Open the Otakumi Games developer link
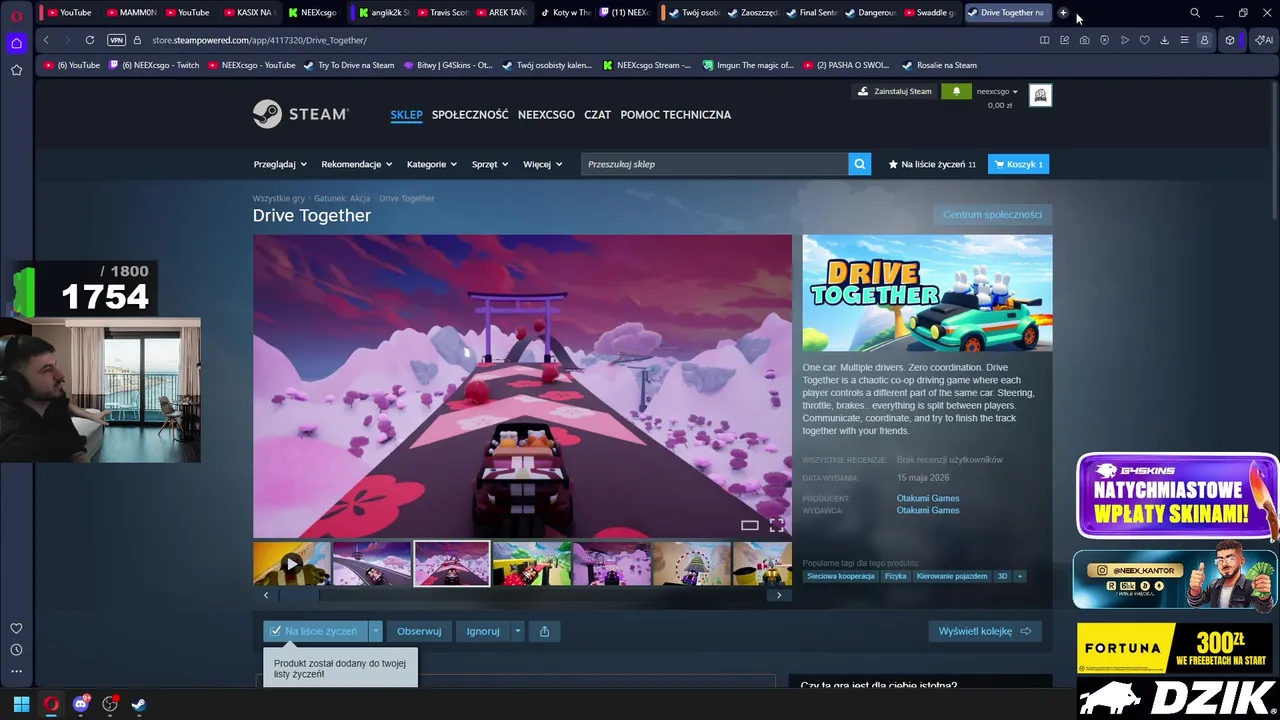Screen dimensions: 1280x720 pyautogui.click(x=928, y=498)
